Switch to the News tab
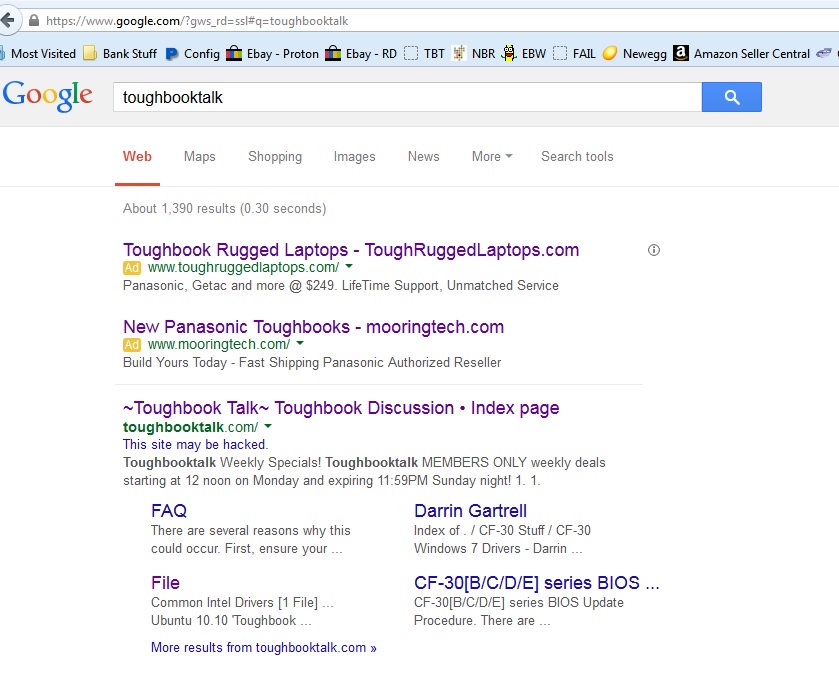 (423, 157)
